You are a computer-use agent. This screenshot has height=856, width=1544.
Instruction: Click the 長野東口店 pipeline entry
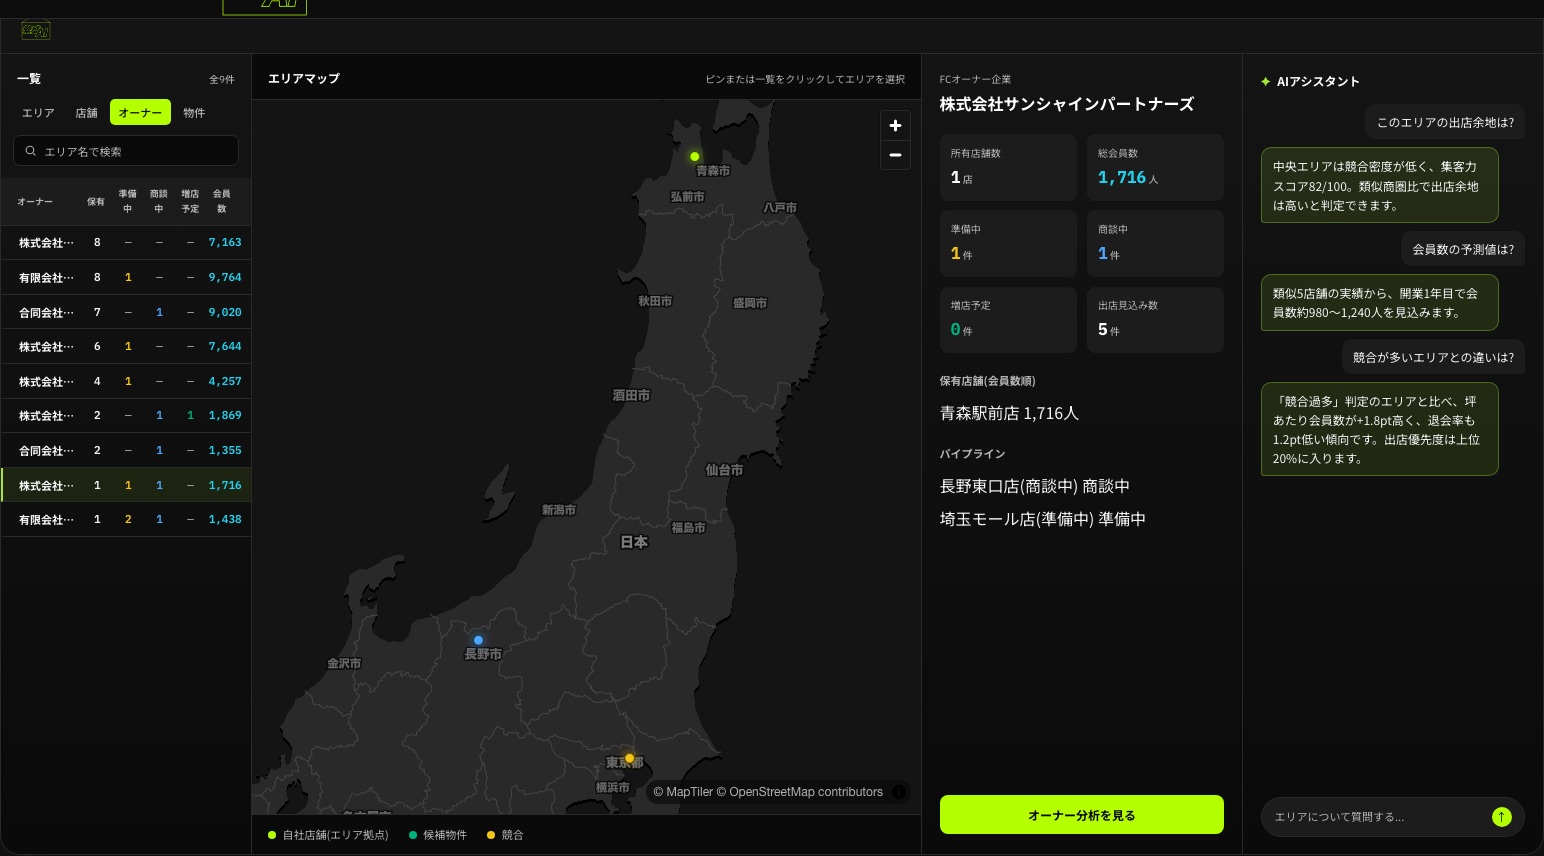point(1035,486)
